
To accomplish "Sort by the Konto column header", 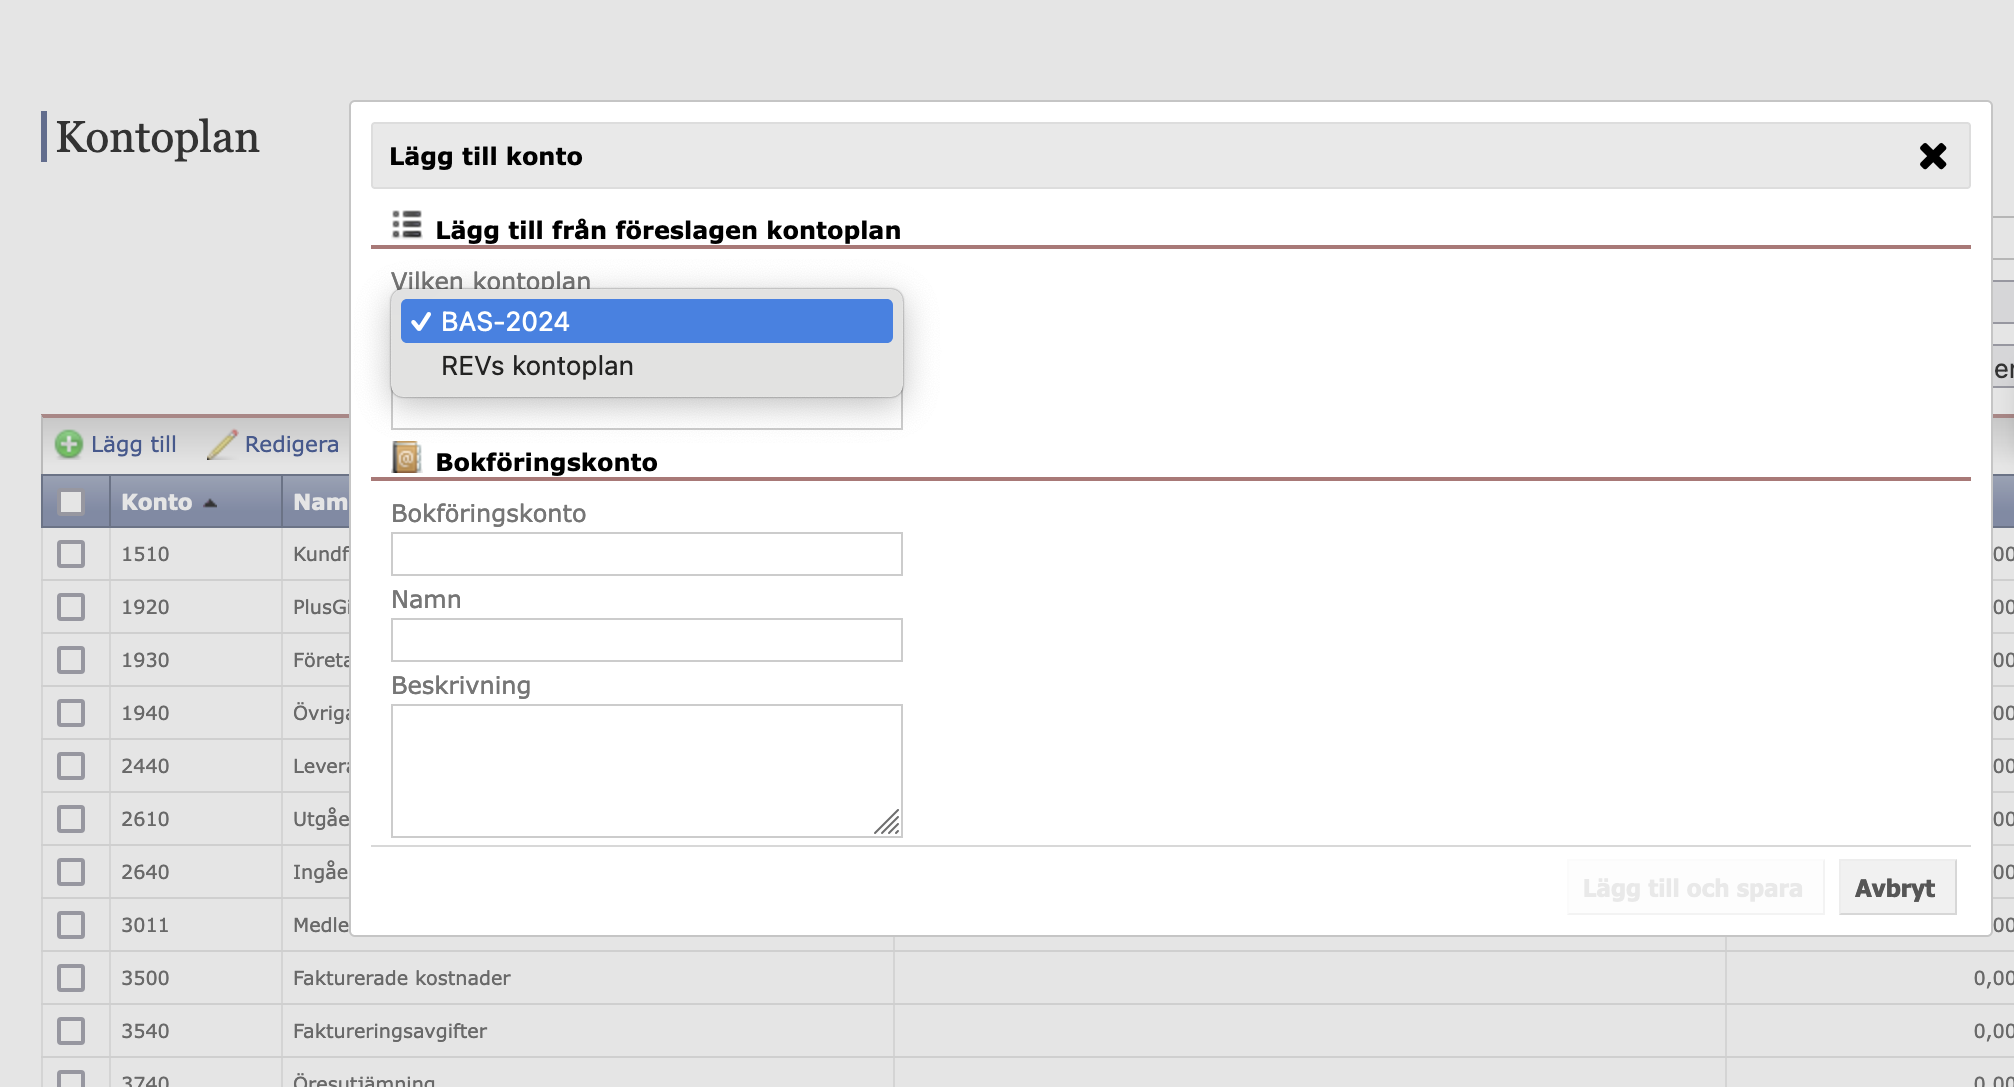I will coord(157,502).
